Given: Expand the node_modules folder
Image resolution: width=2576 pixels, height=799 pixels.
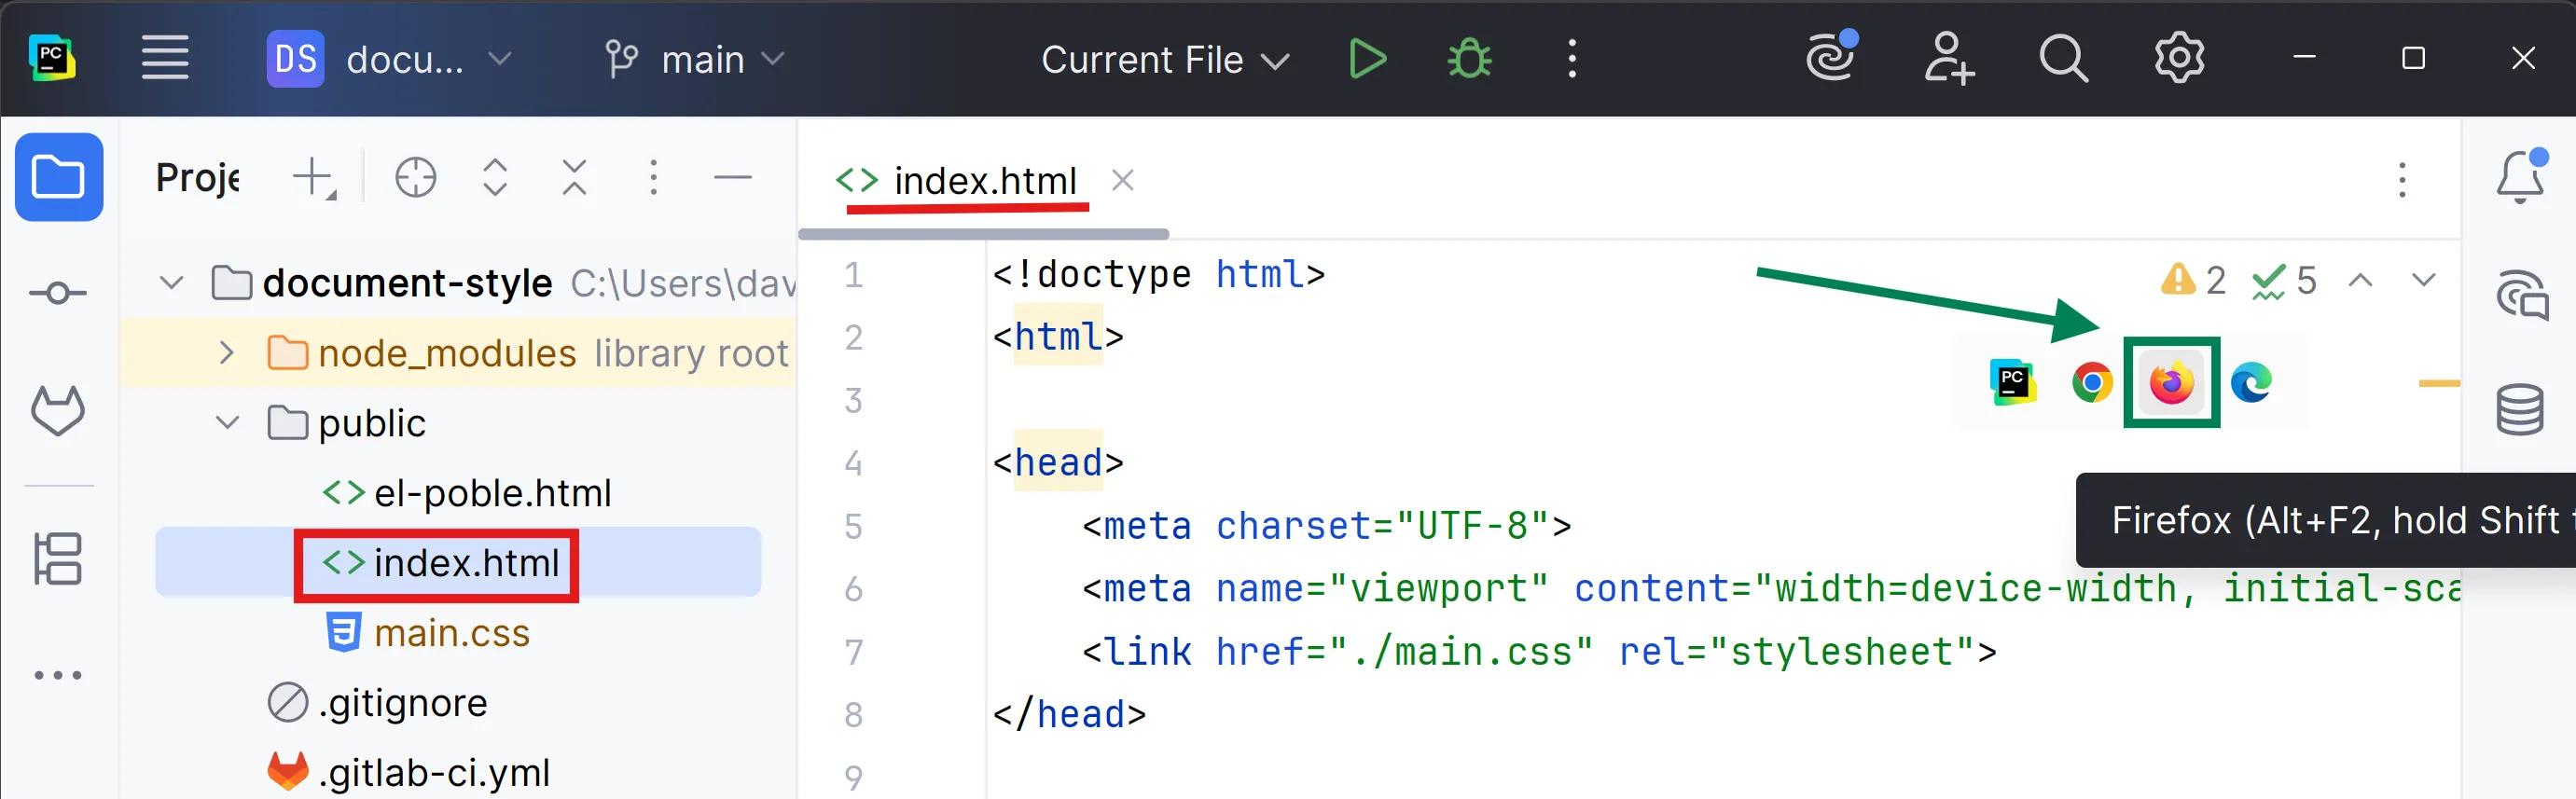Looking at the screenshot, I should (x=227, y=353).
